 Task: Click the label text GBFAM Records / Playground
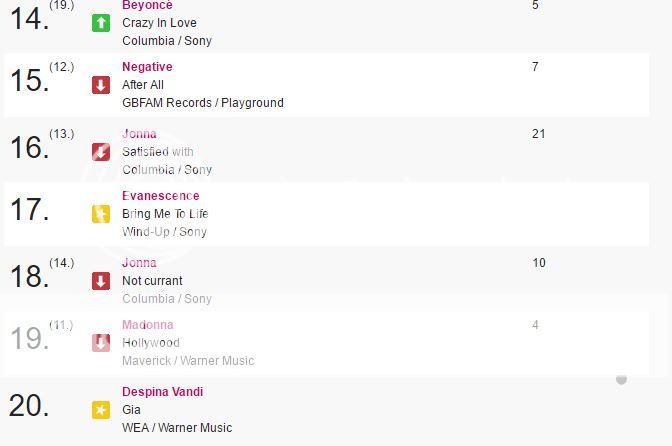coord(203,103)
